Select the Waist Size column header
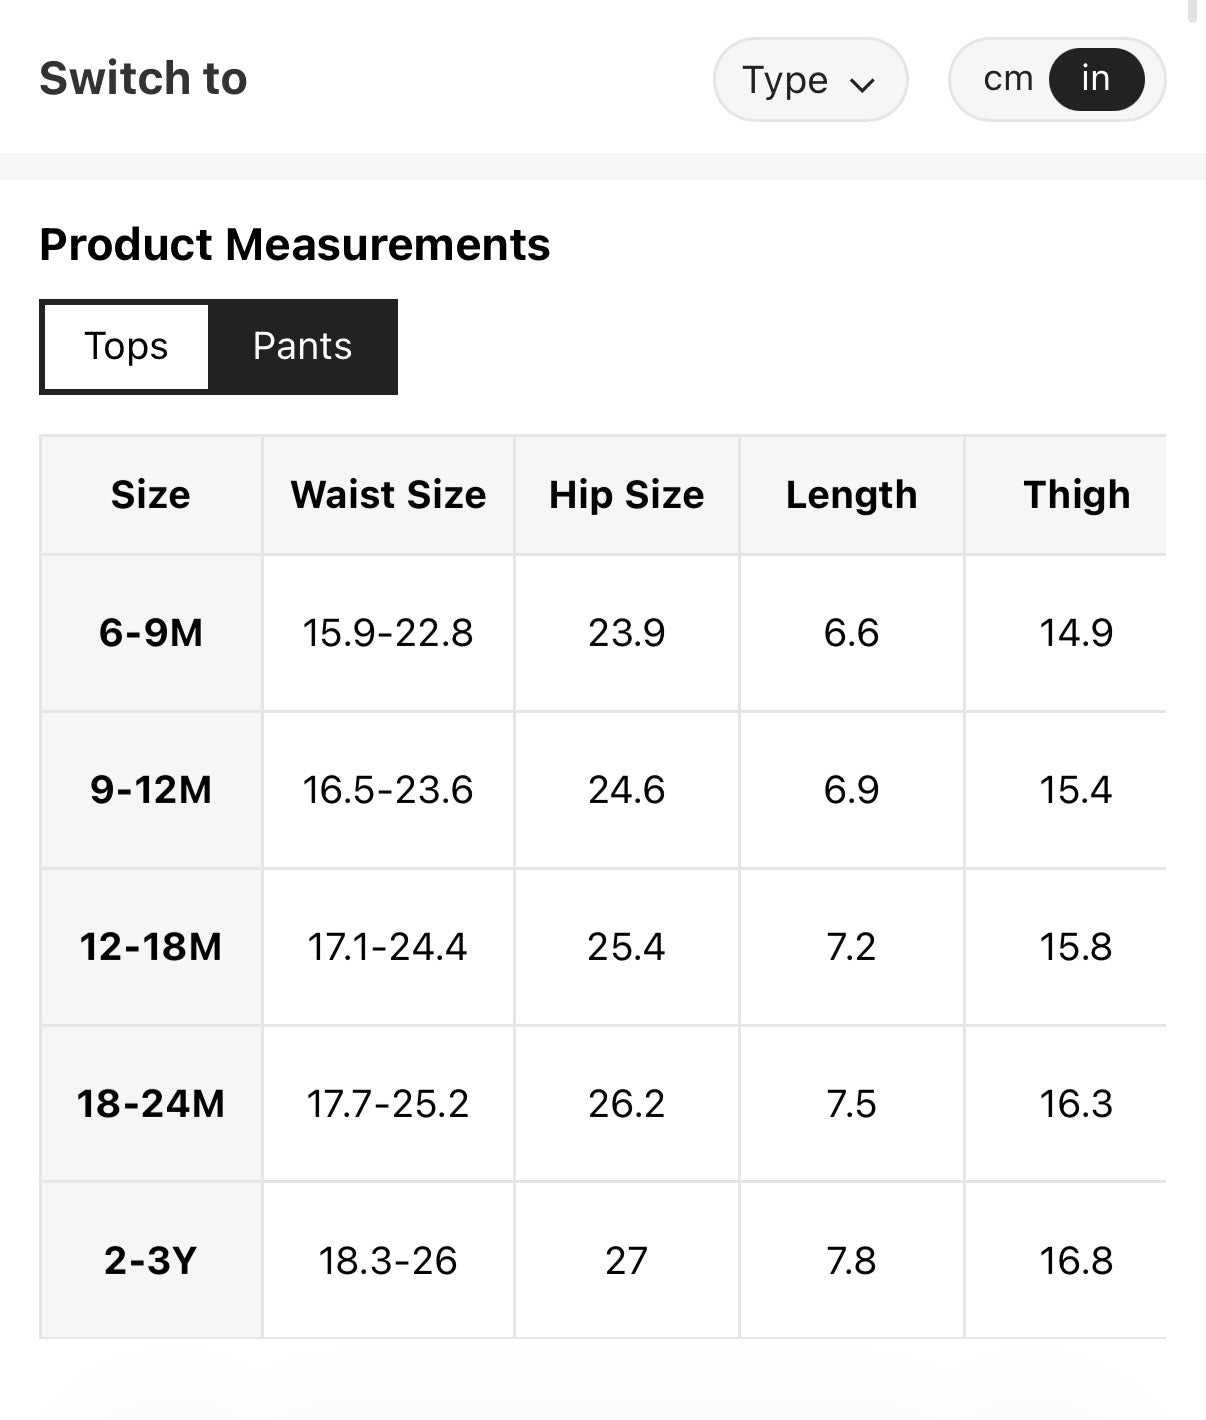This screenshot has width=1206, height=1420. [x=387, y=494]
